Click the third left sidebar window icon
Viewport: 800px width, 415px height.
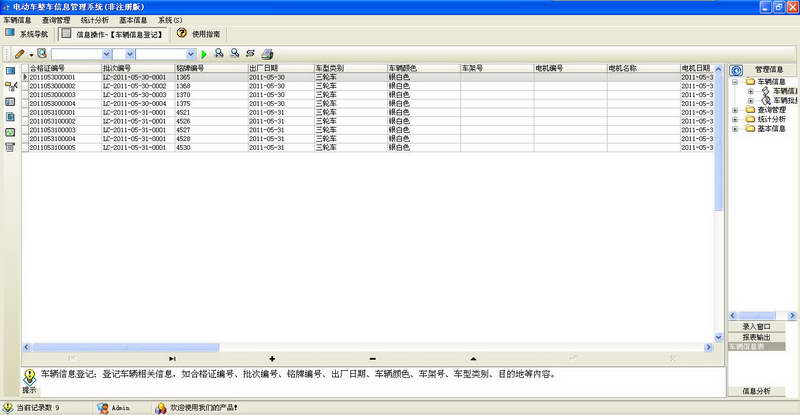click(10, 102)
